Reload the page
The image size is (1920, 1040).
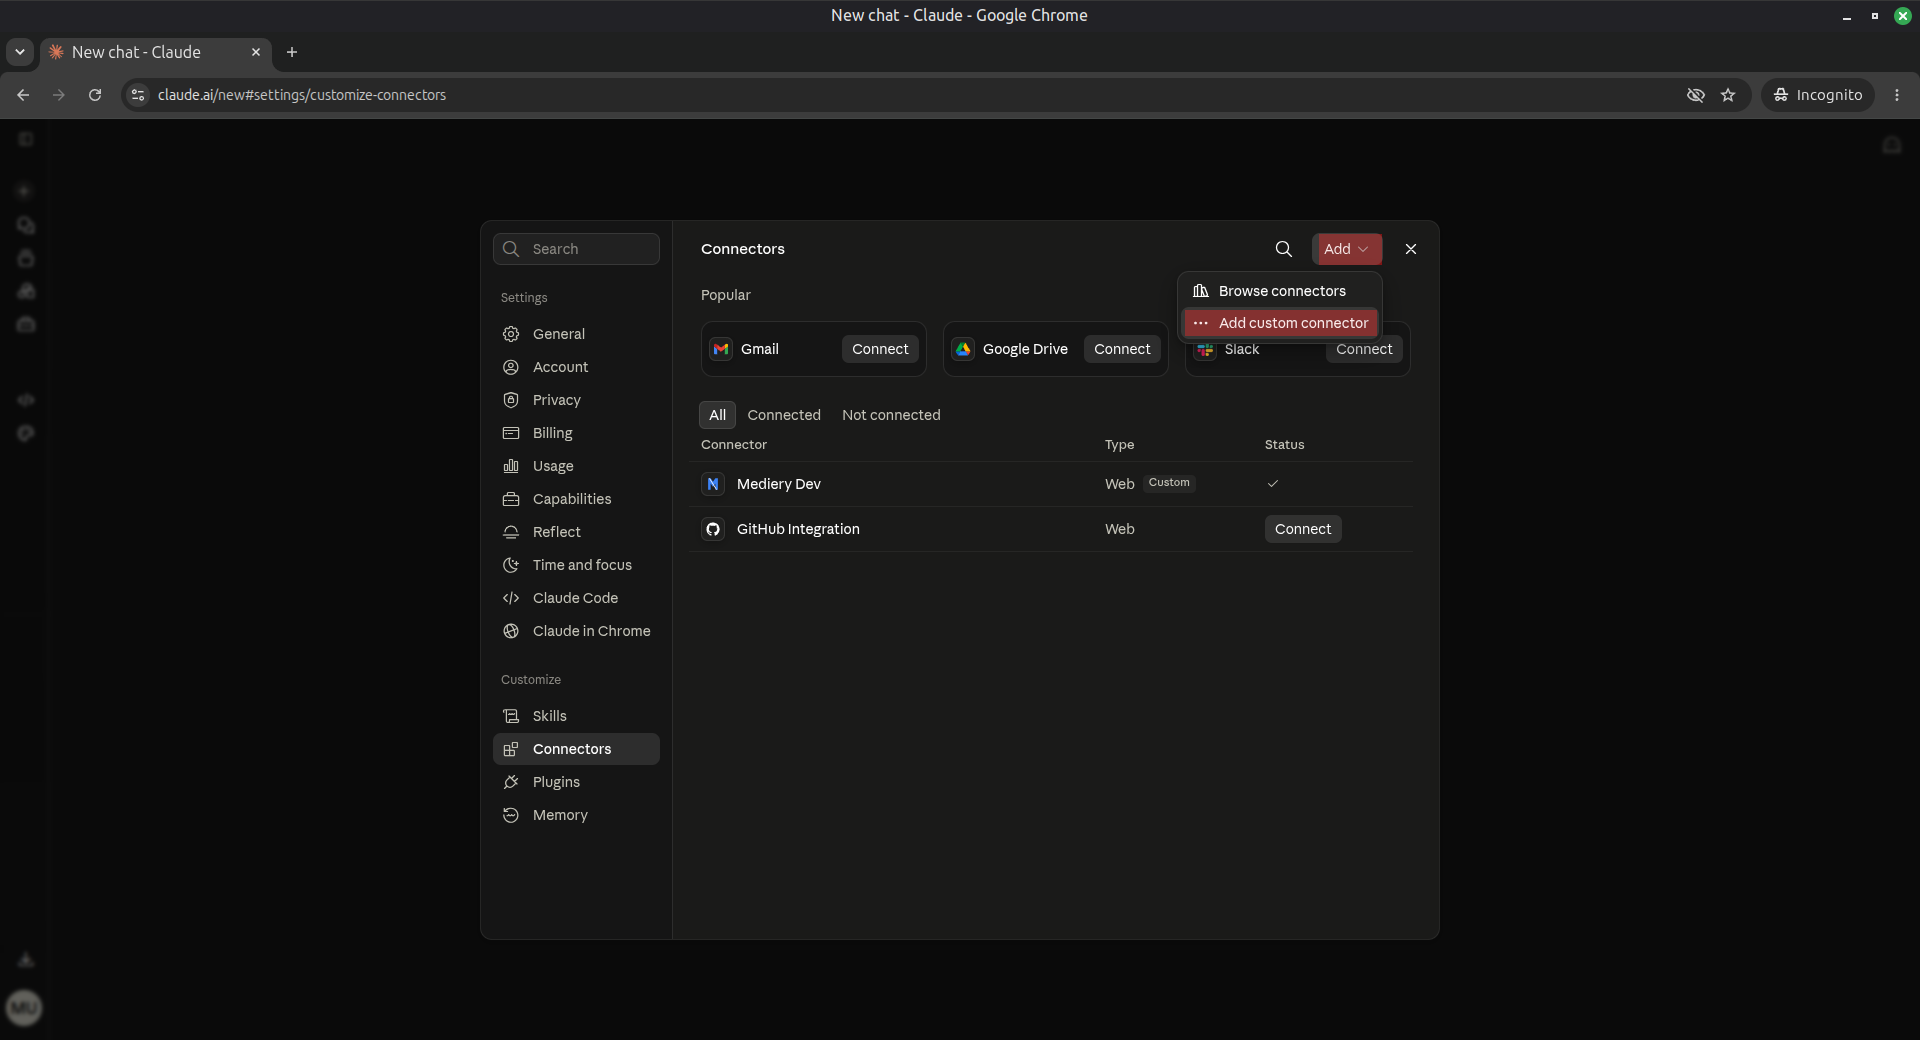[x=95, y=95]
